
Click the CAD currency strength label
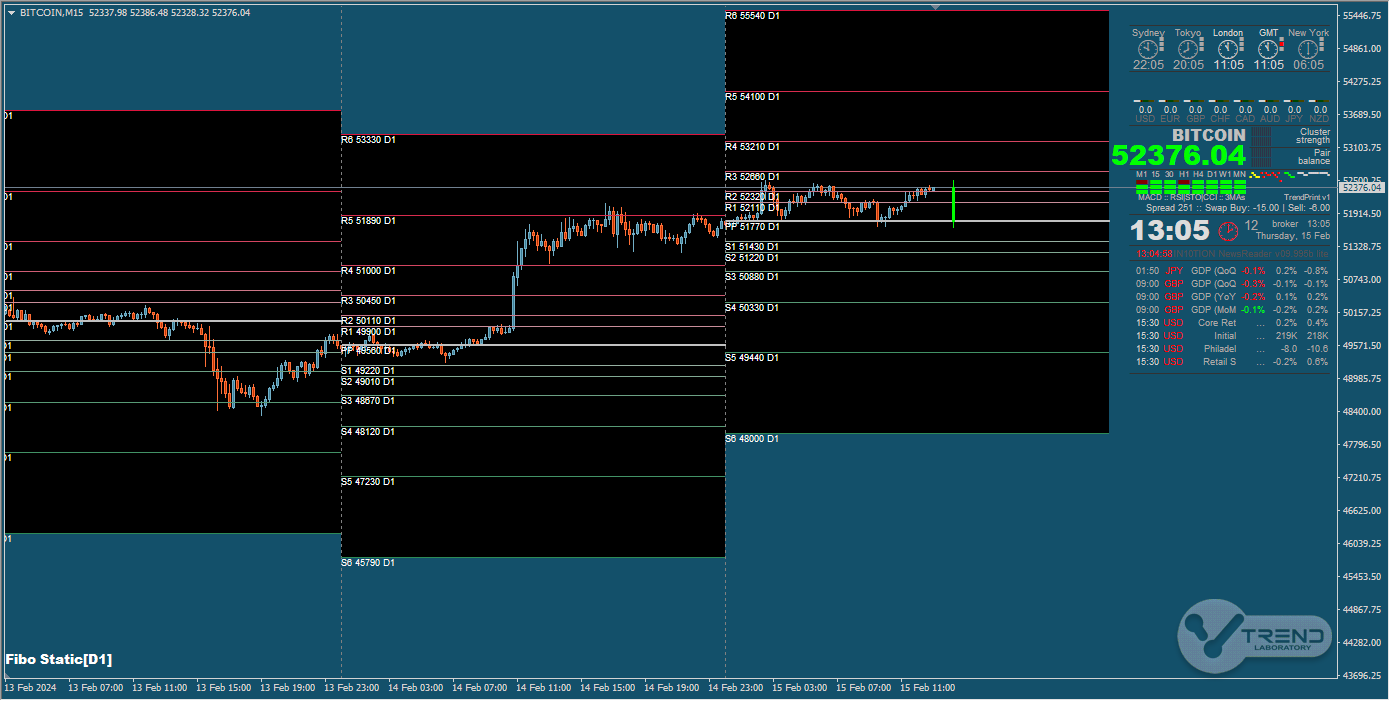(1245, 119)
